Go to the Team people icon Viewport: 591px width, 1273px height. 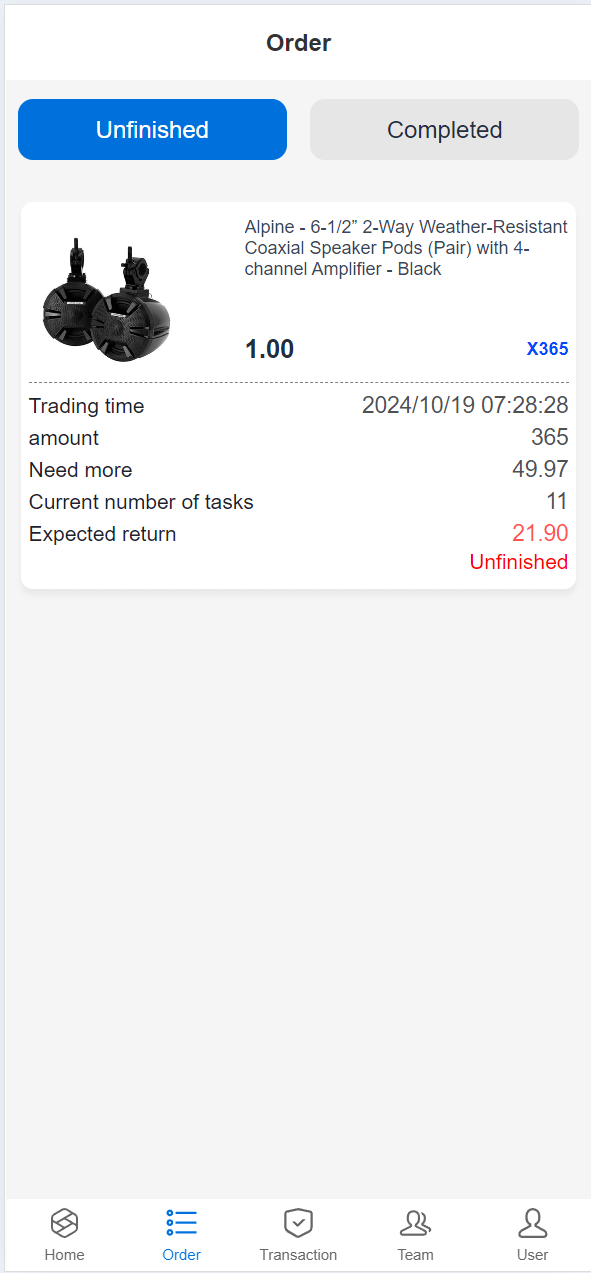[415, 1222]
